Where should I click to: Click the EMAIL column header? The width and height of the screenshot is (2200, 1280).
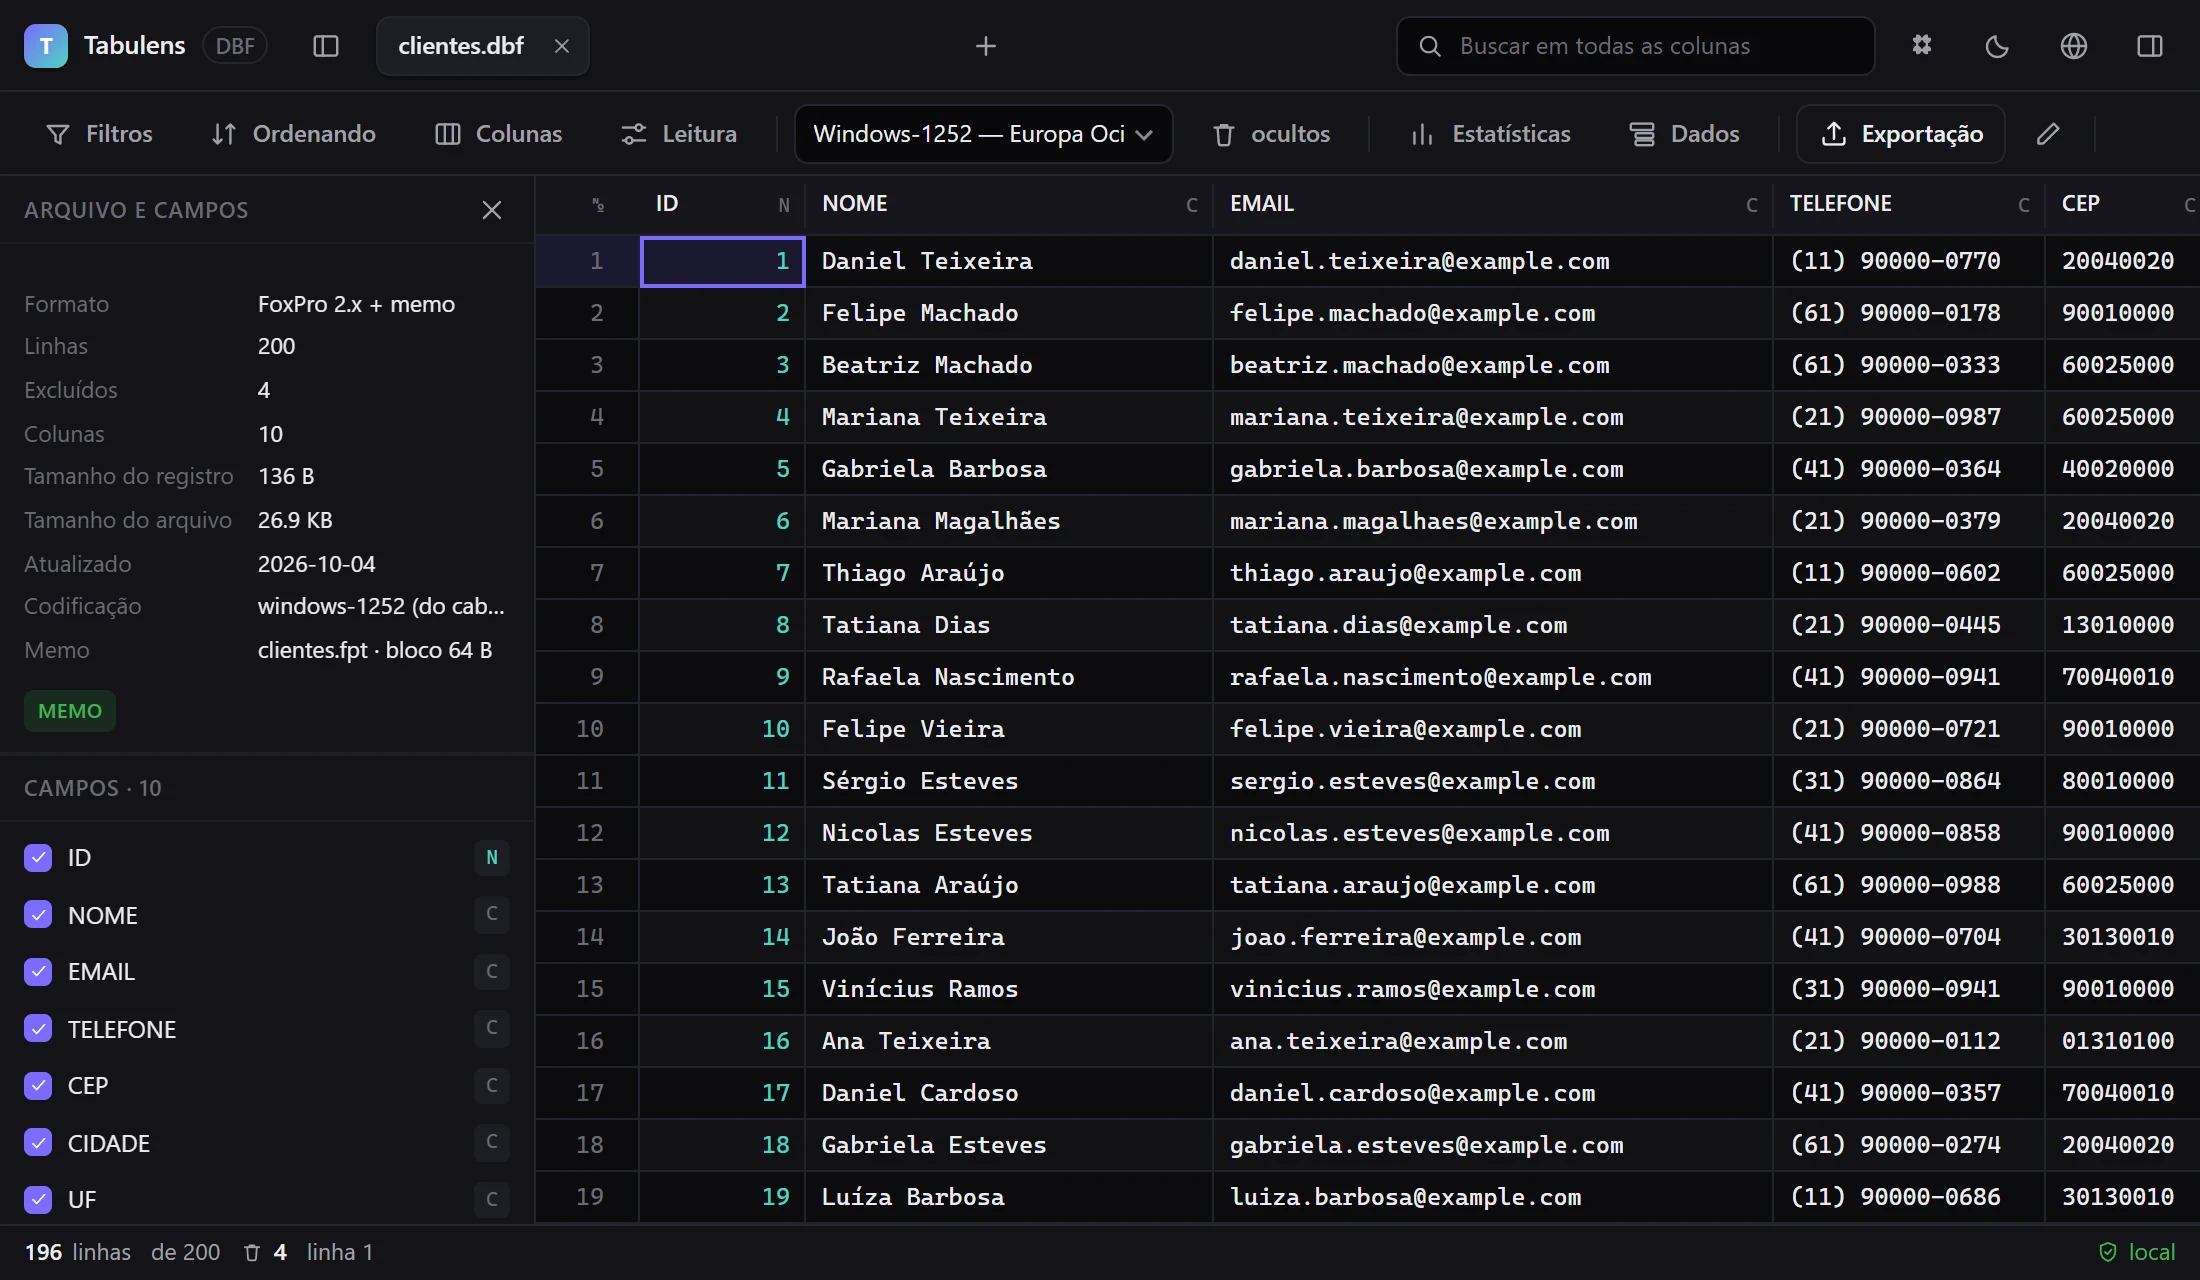[x=1493, y=204]
